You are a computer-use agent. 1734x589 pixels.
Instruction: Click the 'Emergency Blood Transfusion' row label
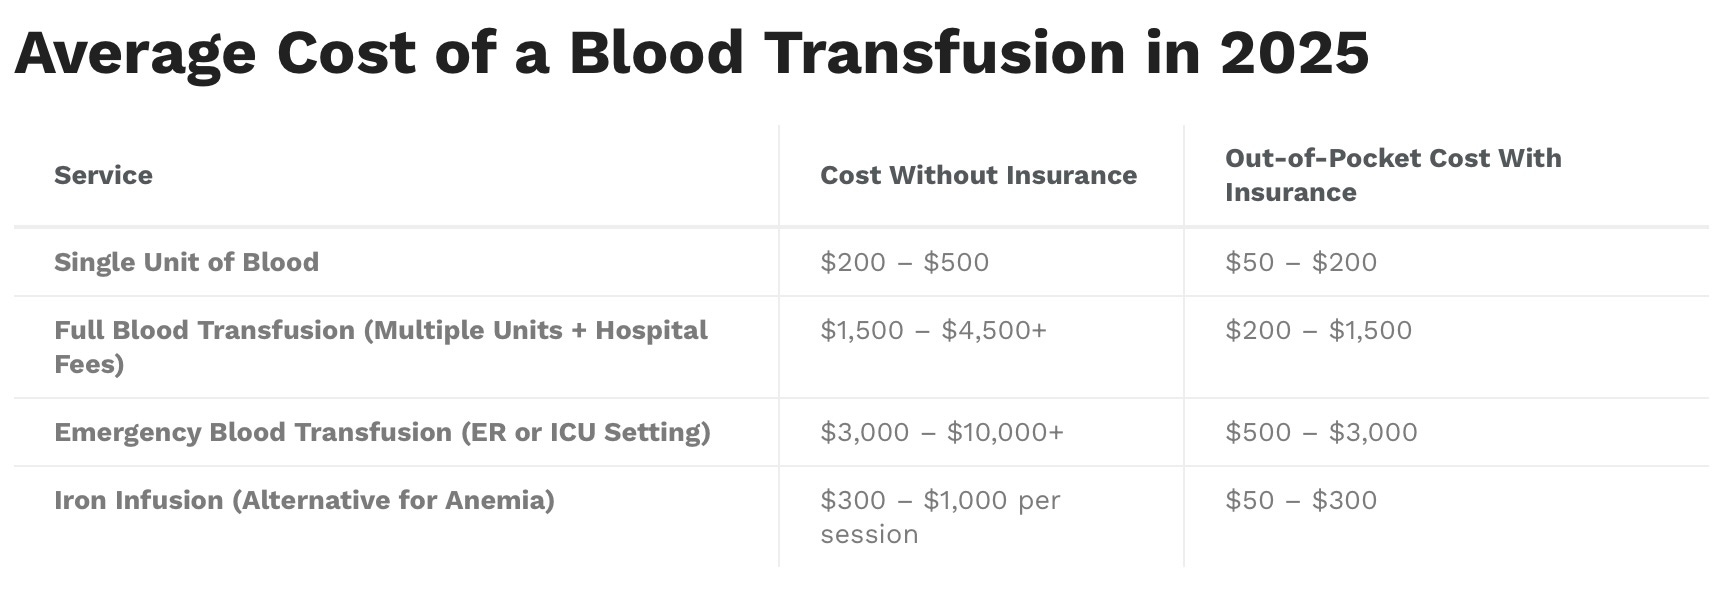pyautogui.click(x=253, y=432)
